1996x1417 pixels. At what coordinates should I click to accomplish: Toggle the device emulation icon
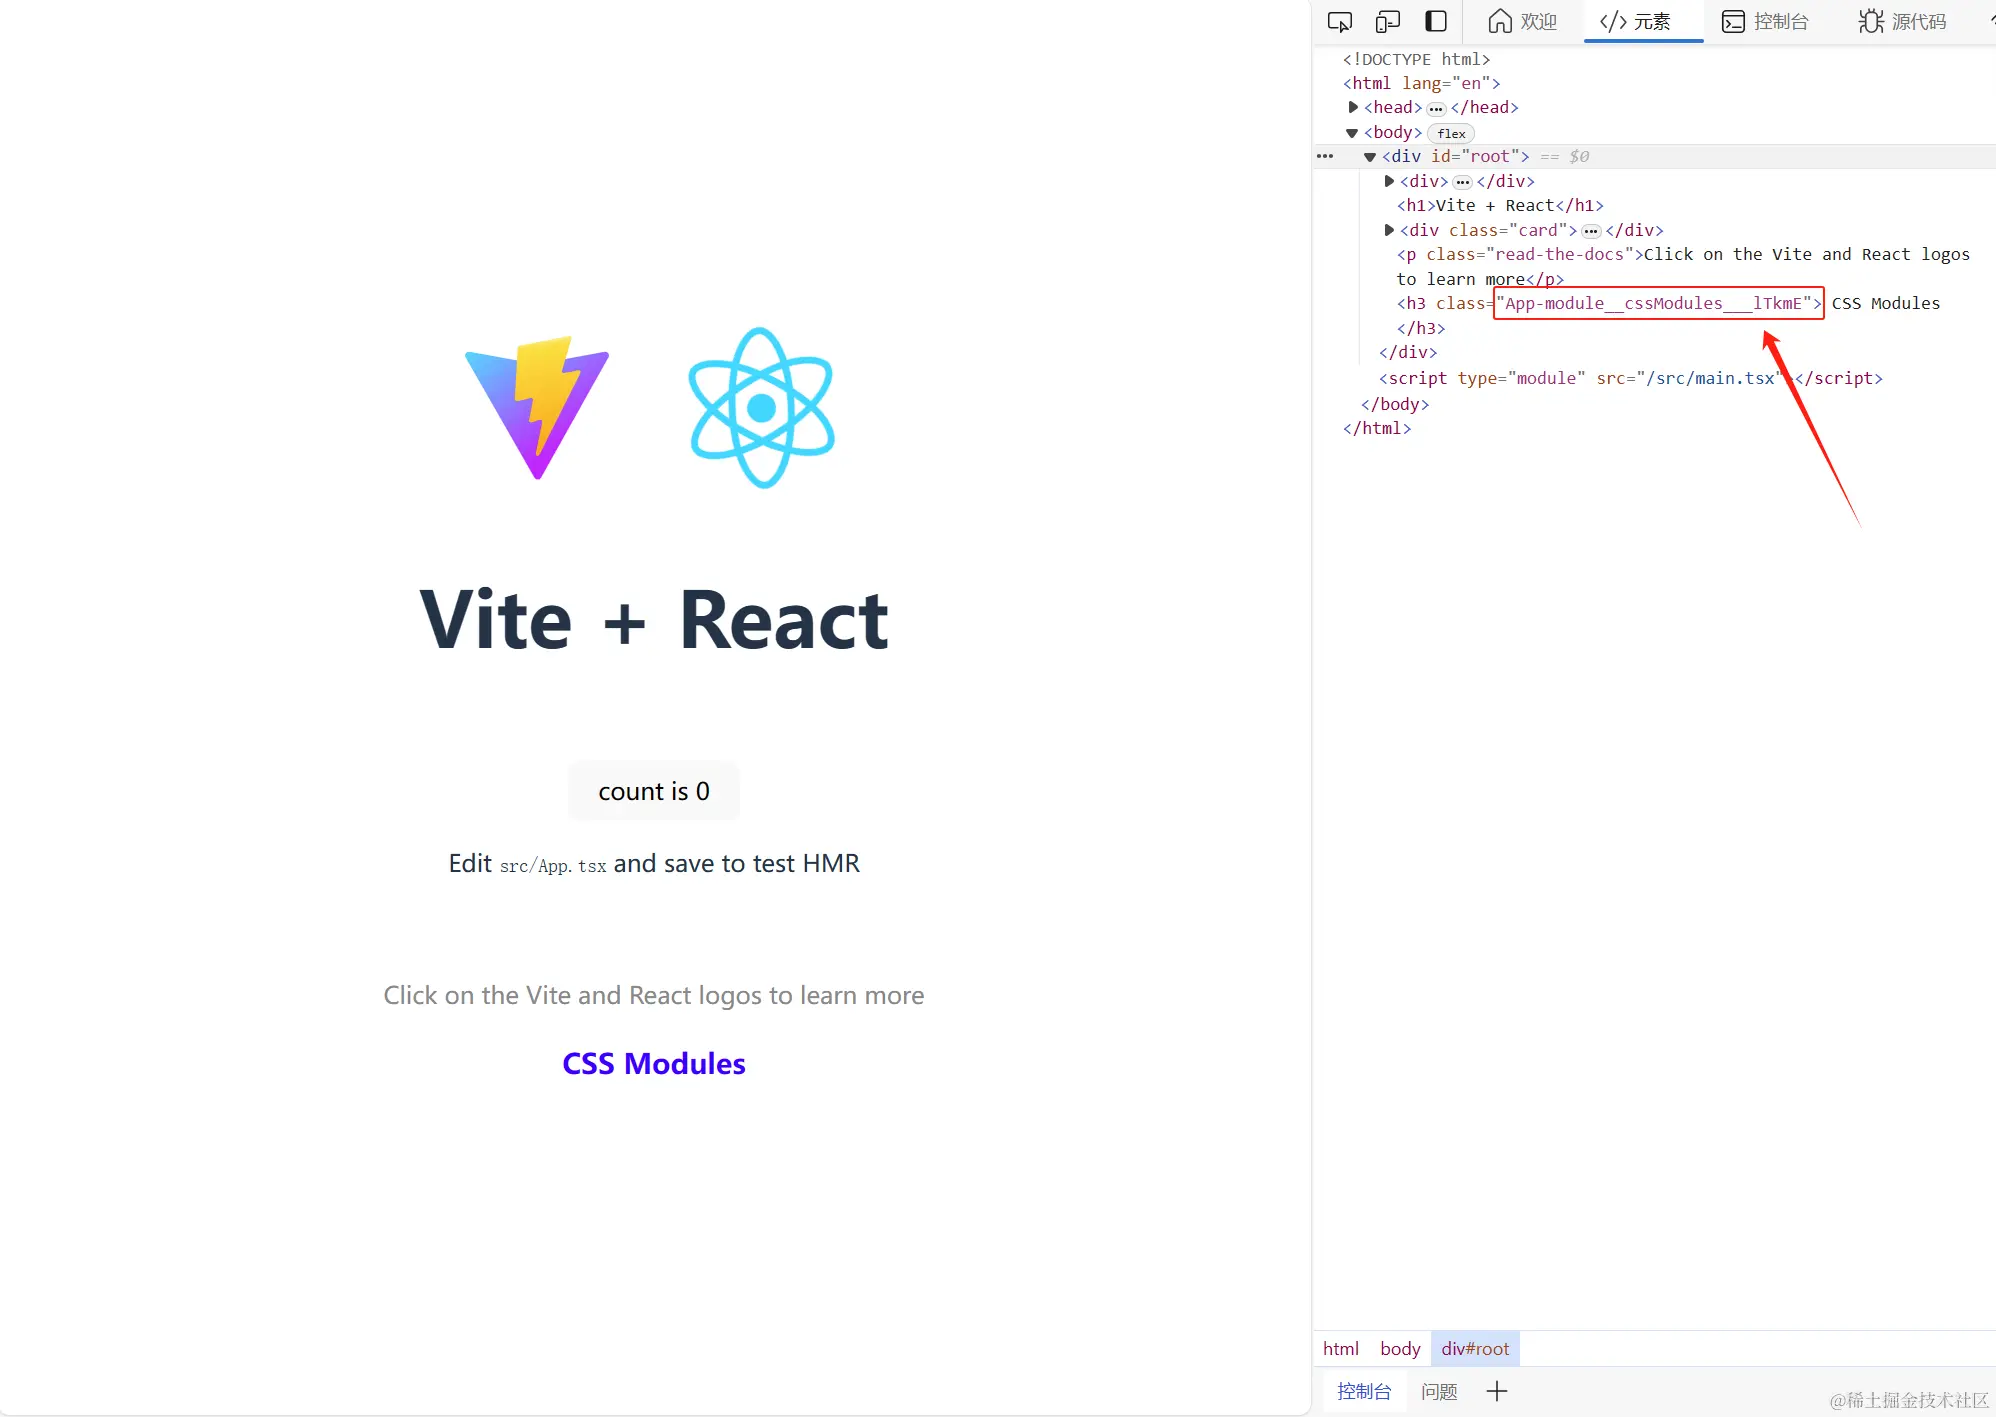1387,22
